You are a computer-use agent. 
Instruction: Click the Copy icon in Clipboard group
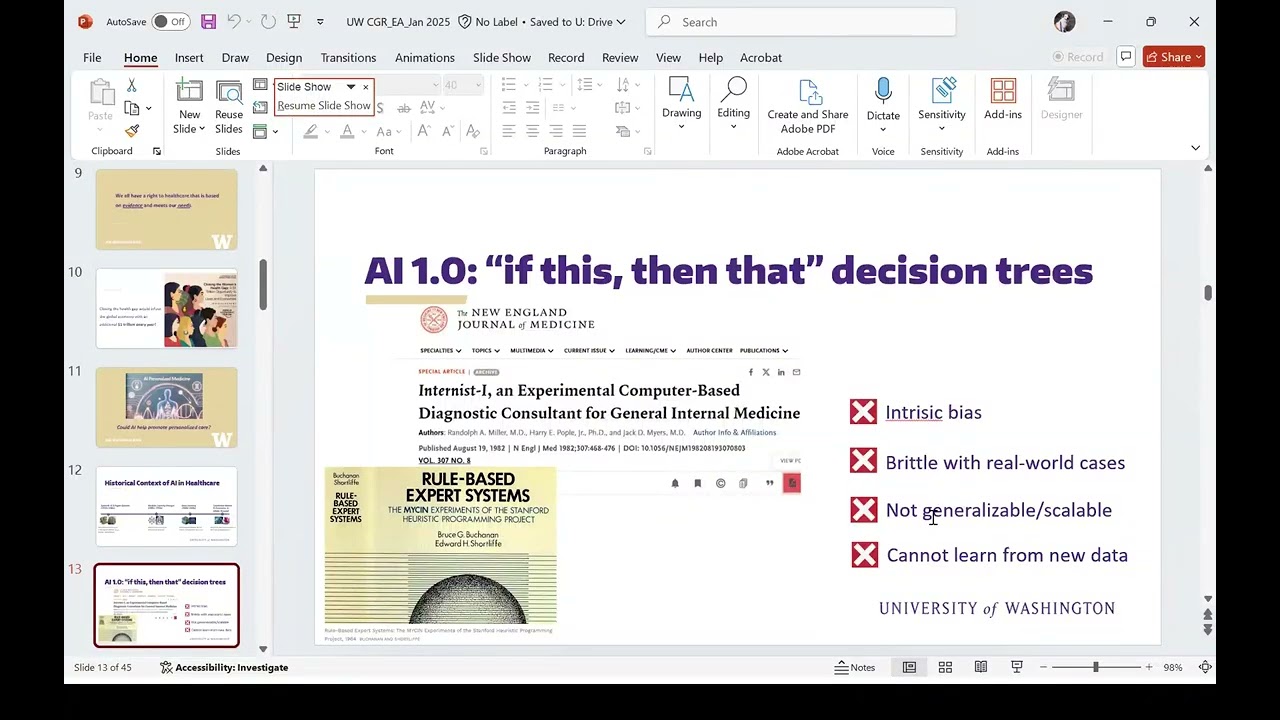(x=131, y=108)
